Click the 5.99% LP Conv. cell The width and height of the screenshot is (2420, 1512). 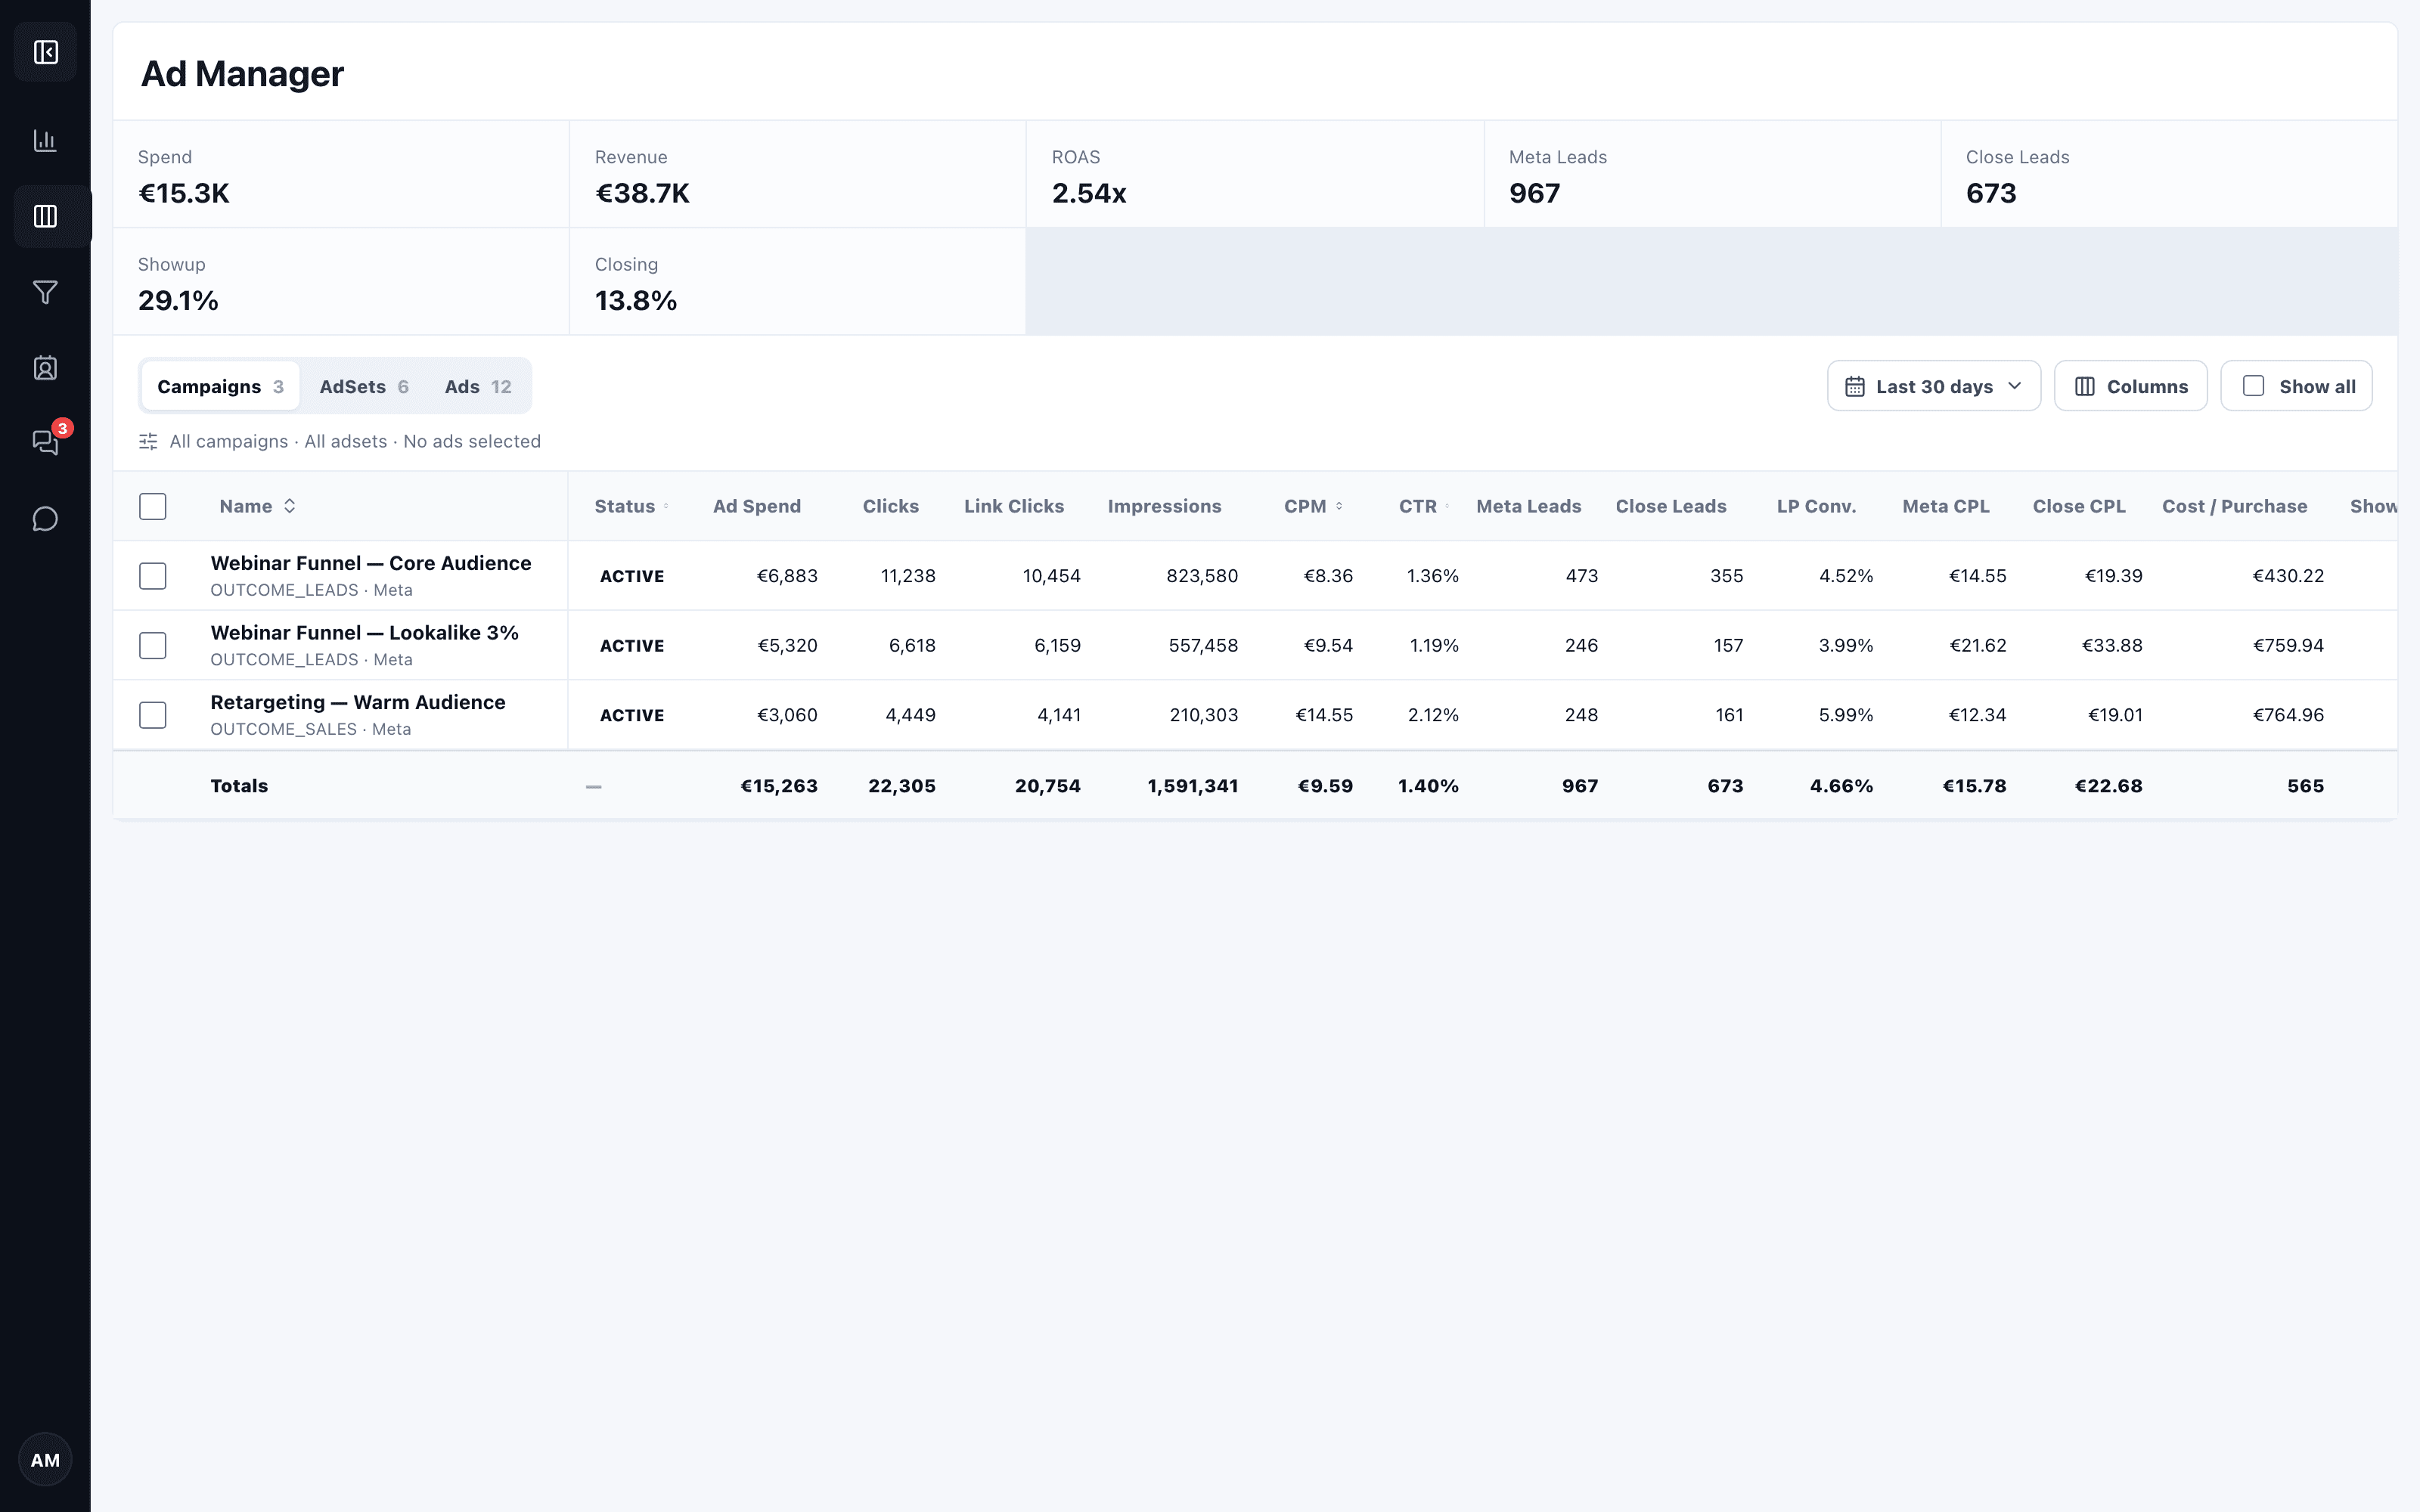point(1846,715)
